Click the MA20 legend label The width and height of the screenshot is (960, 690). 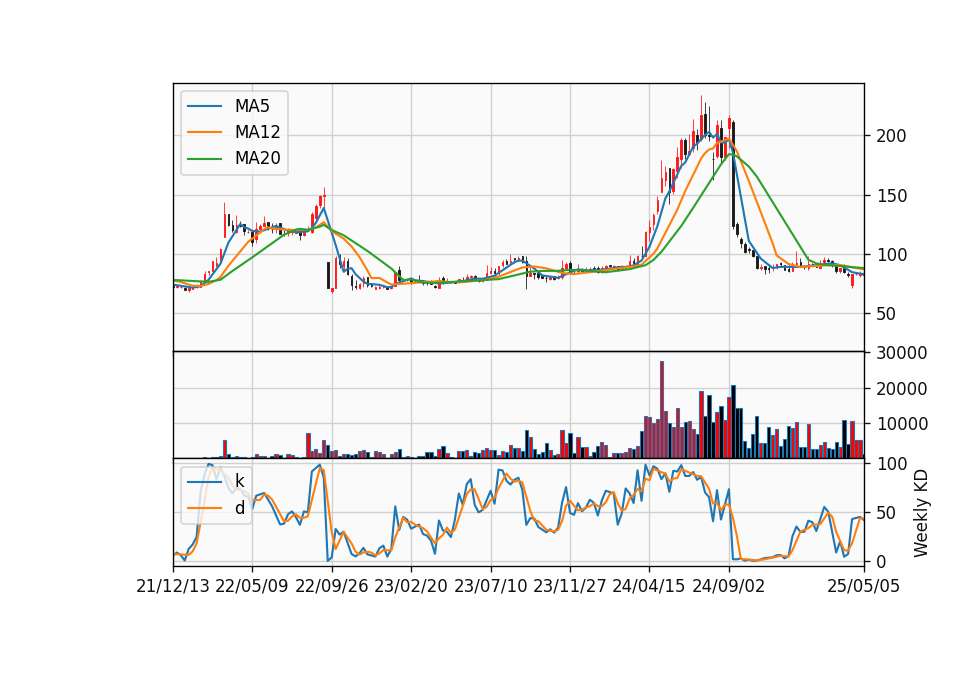(257, 158)
